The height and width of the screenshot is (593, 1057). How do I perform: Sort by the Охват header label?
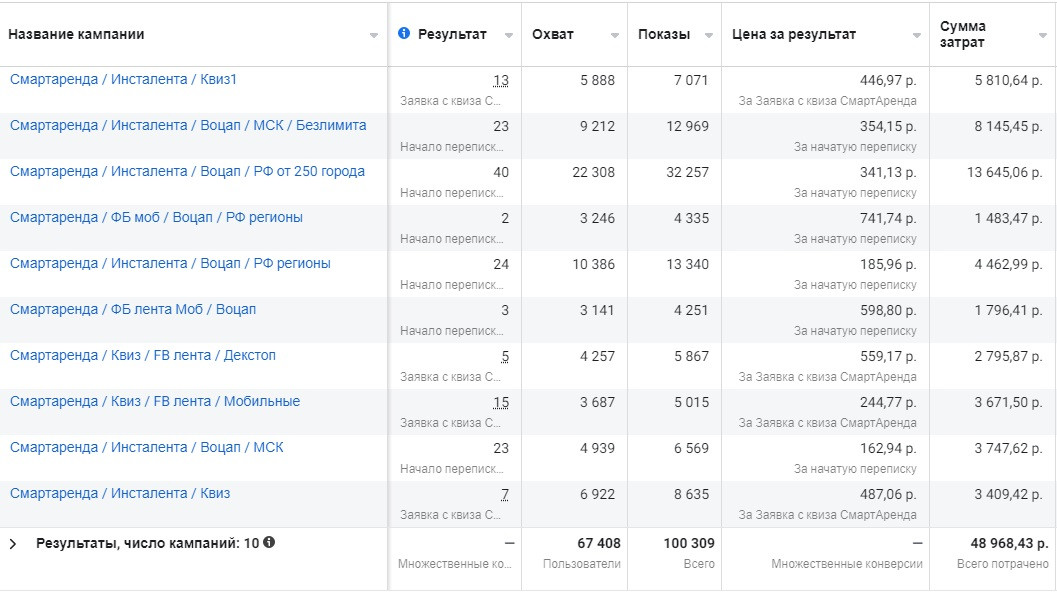click(553, 34)
